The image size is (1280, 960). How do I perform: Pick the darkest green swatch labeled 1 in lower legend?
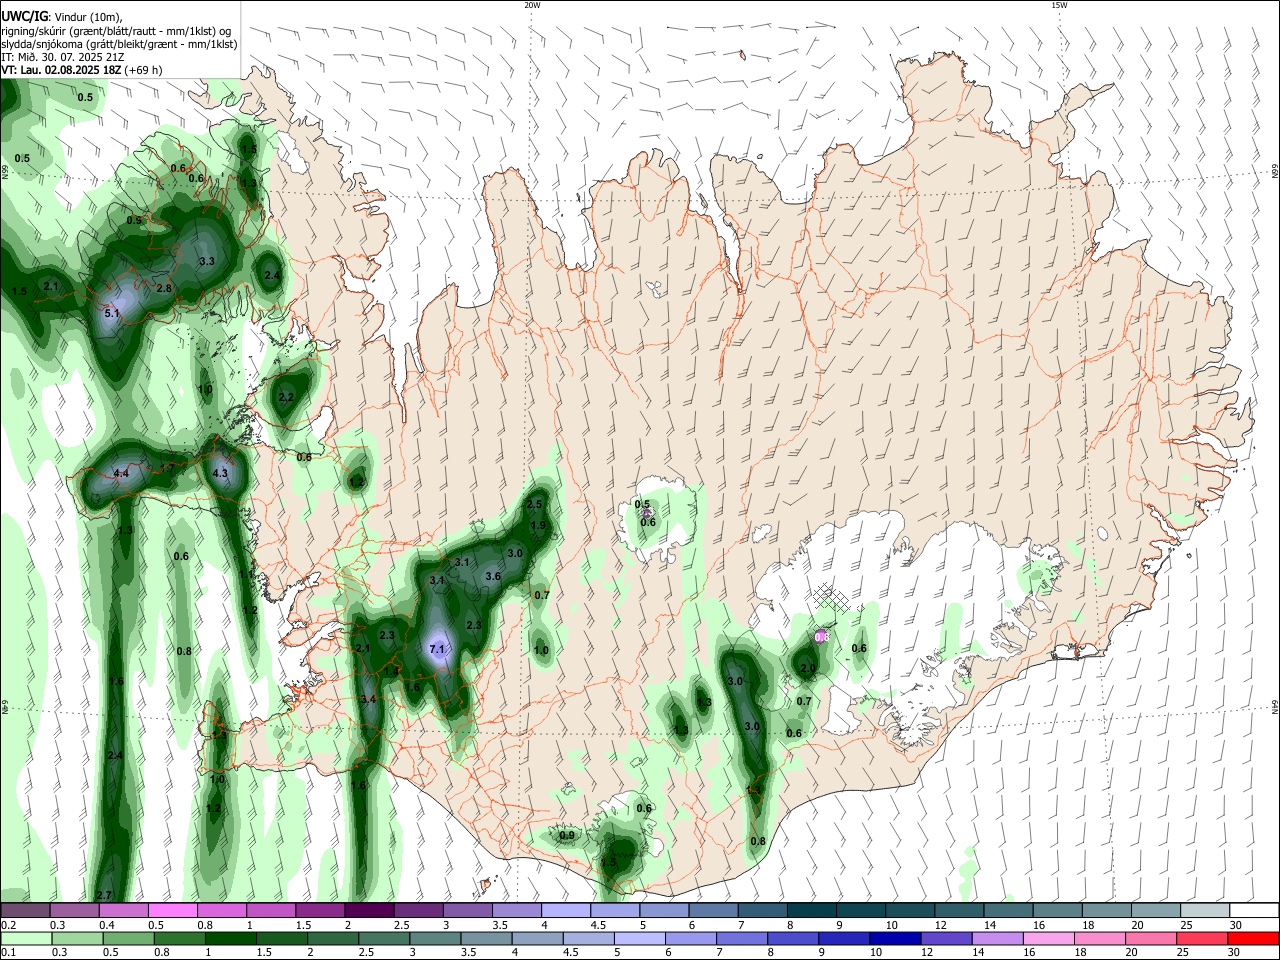(x=231, y=939)
